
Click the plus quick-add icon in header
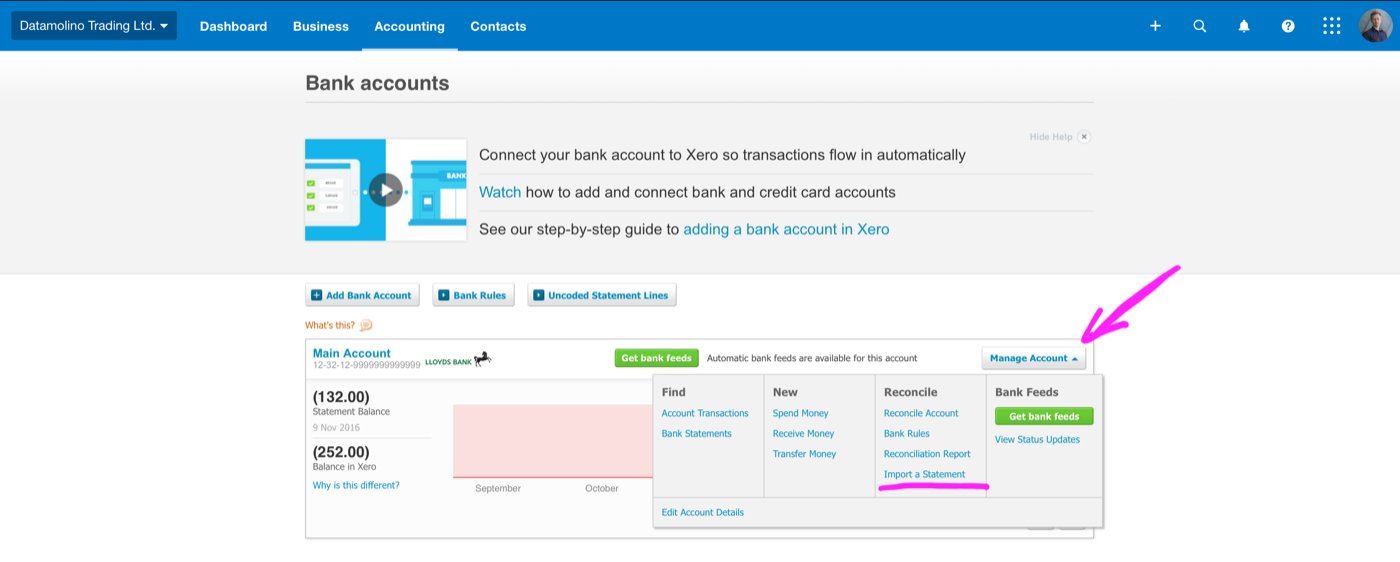click(x=1155, y=26)
